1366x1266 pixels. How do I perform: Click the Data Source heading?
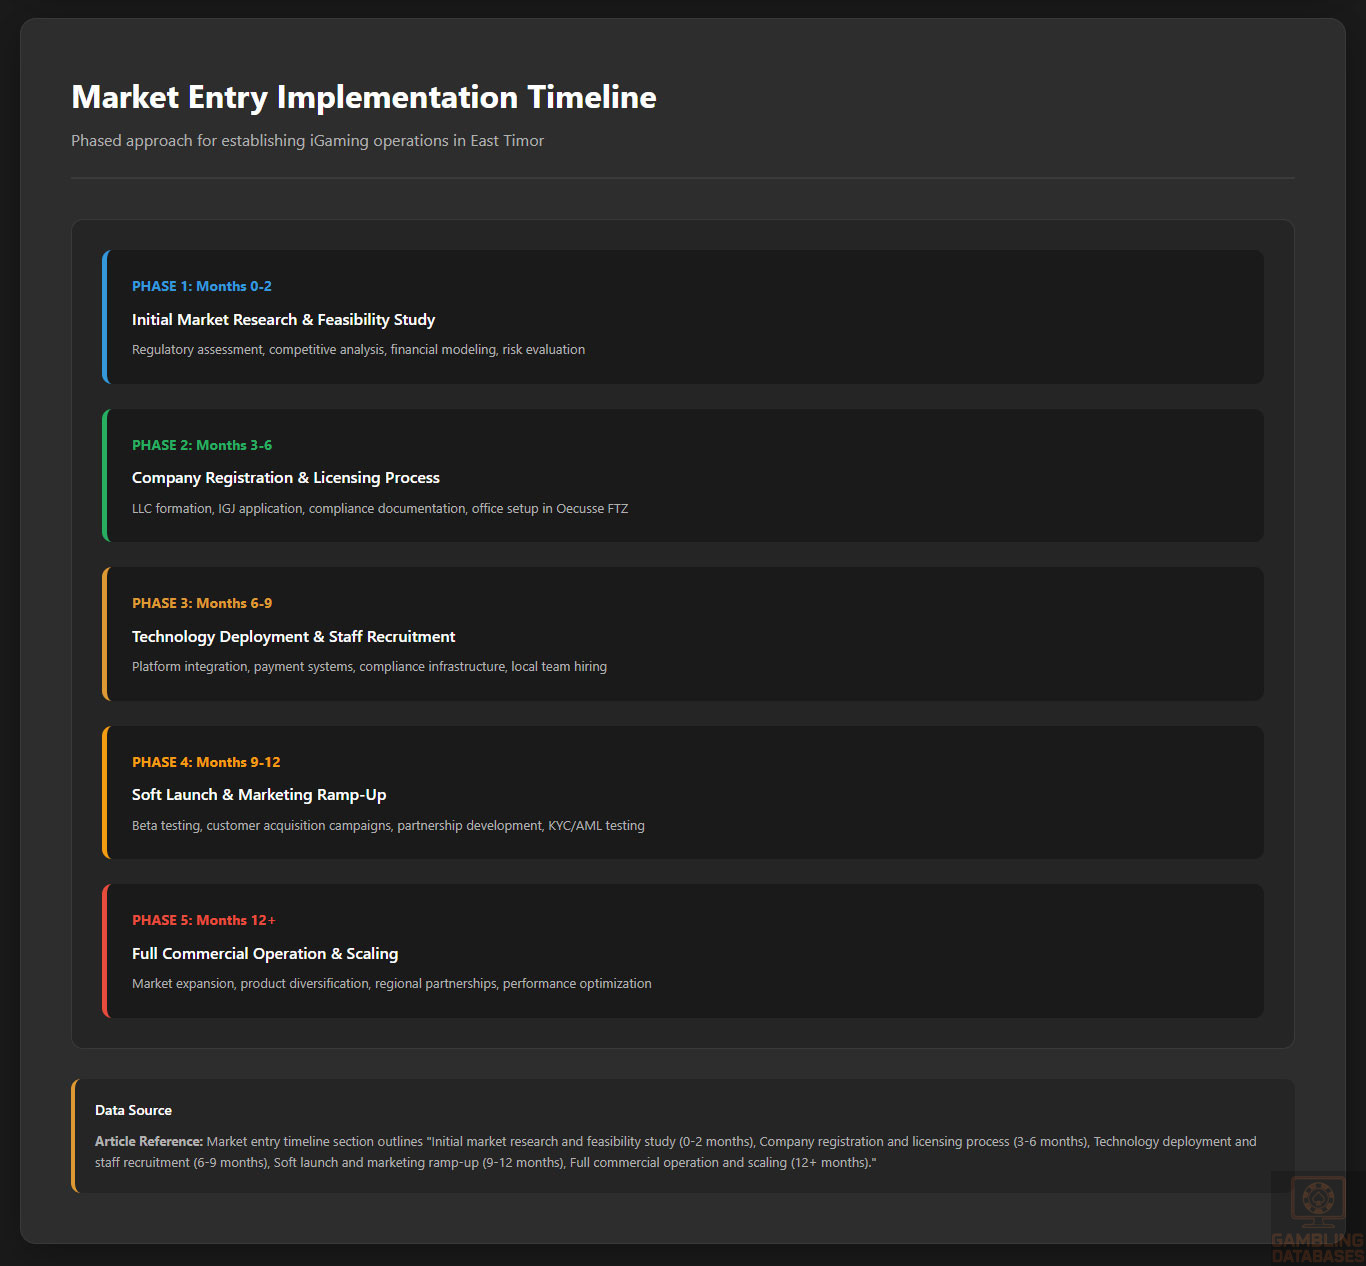(x=133, y=1110)
